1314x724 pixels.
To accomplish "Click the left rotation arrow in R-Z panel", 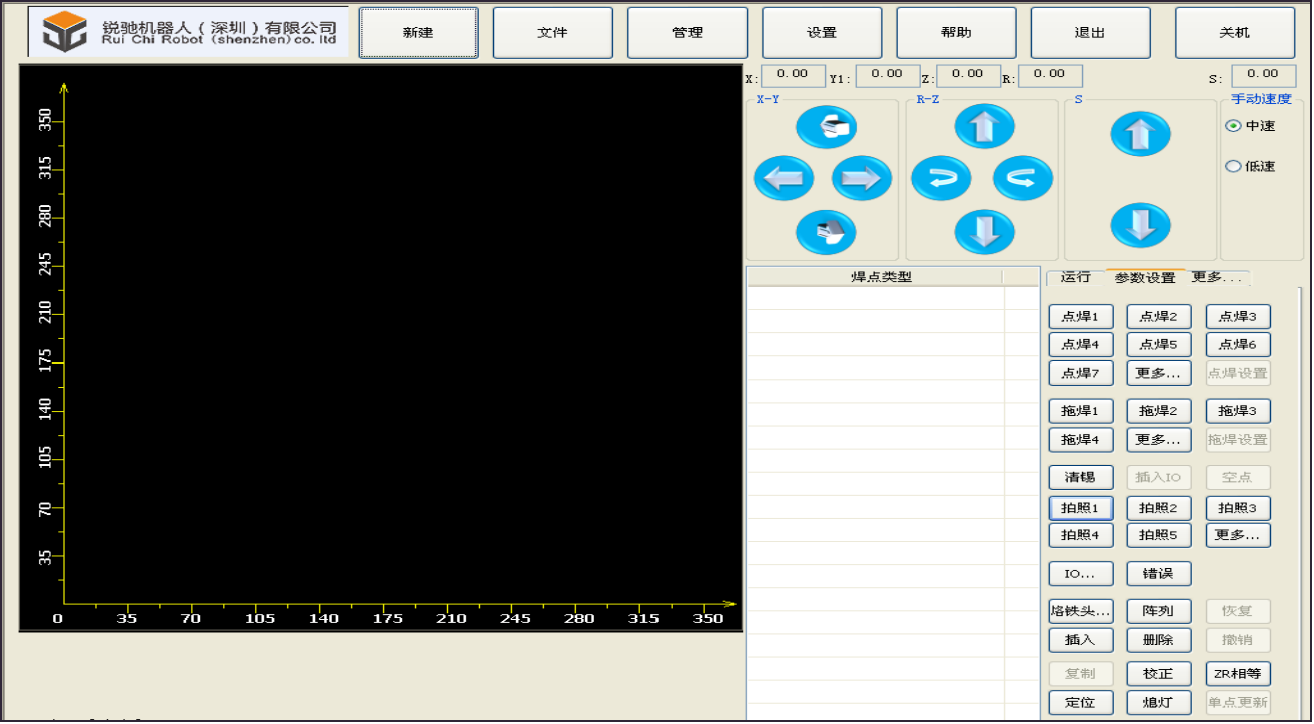I will [941, 179].
